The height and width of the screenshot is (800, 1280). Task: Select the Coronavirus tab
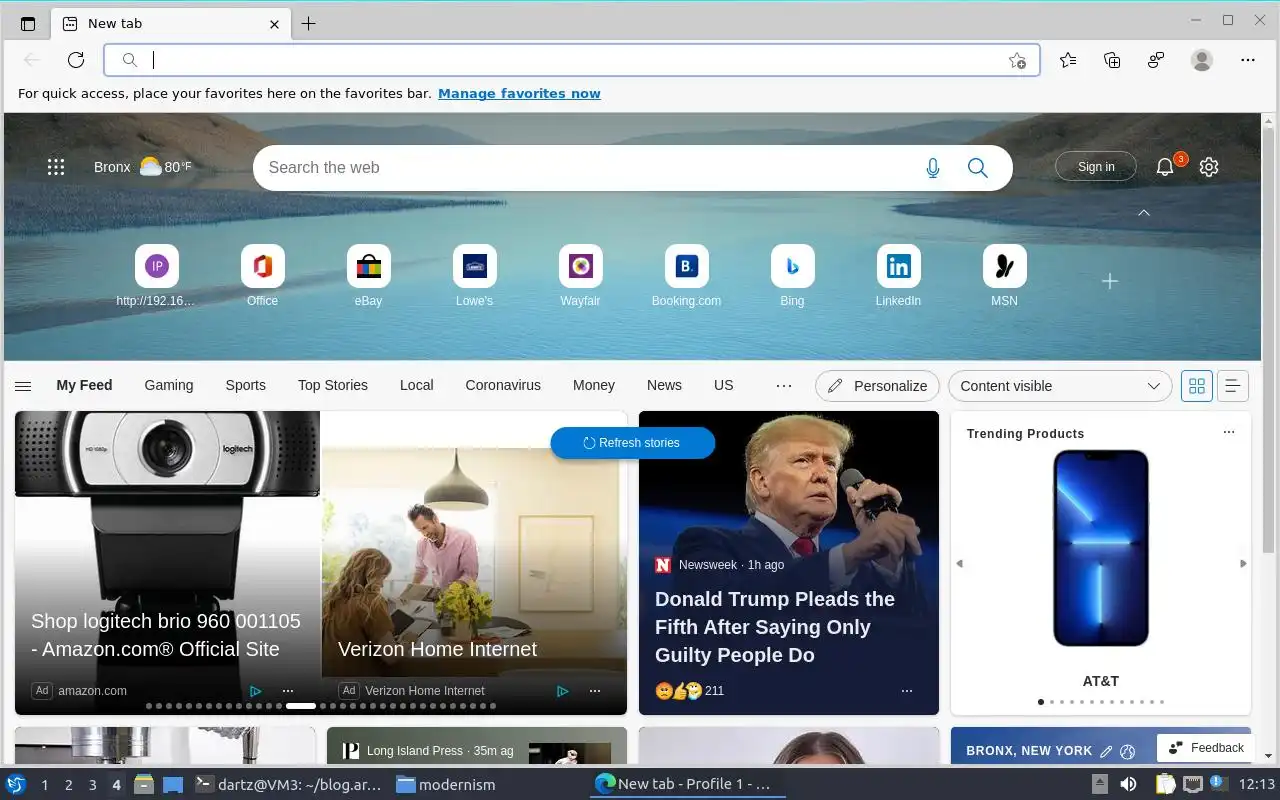point(503,385)
